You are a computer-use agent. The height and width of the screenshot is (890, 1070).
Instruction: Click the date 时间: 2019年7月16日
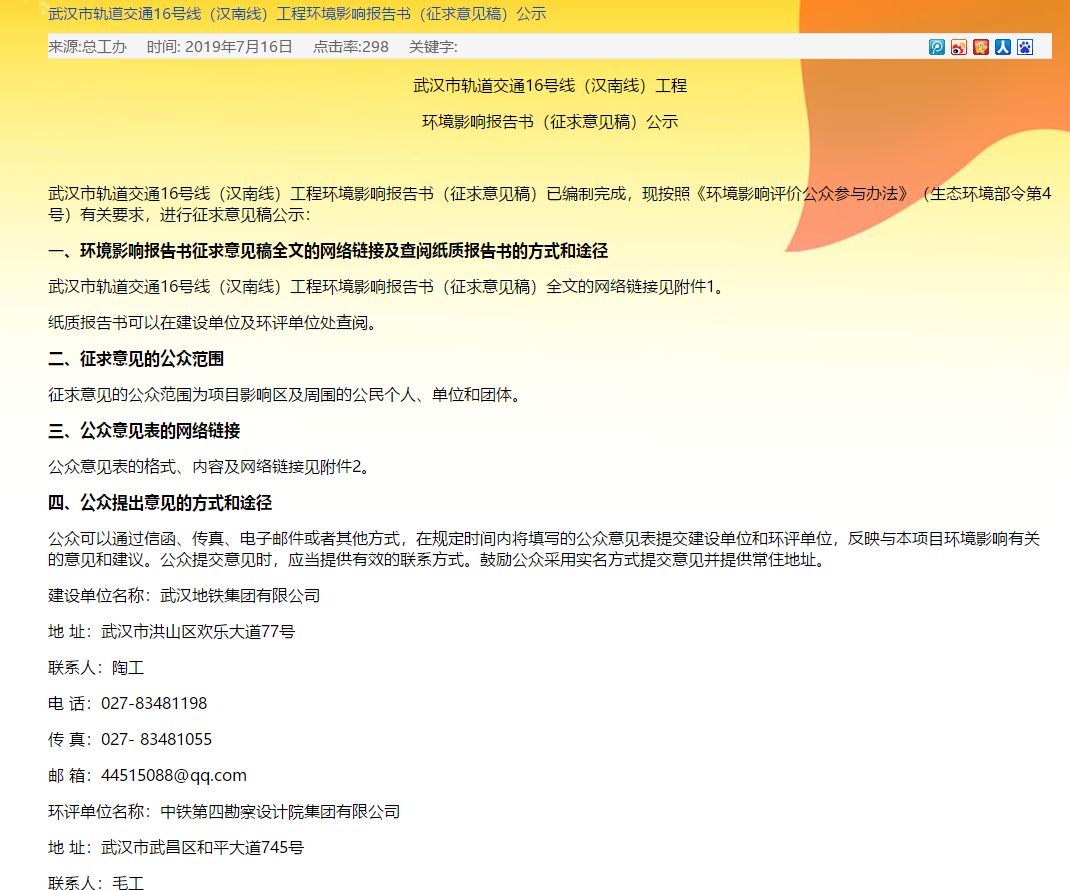220,46
